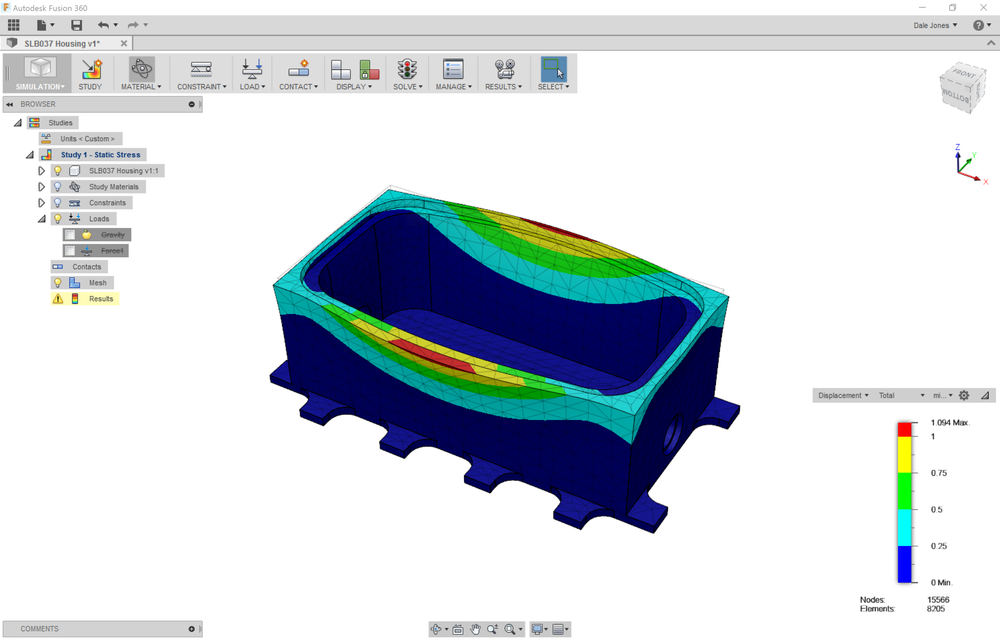Expand the Study Materials node
This screenshot has width=1000, height=640.
click(x=41, y=187)
